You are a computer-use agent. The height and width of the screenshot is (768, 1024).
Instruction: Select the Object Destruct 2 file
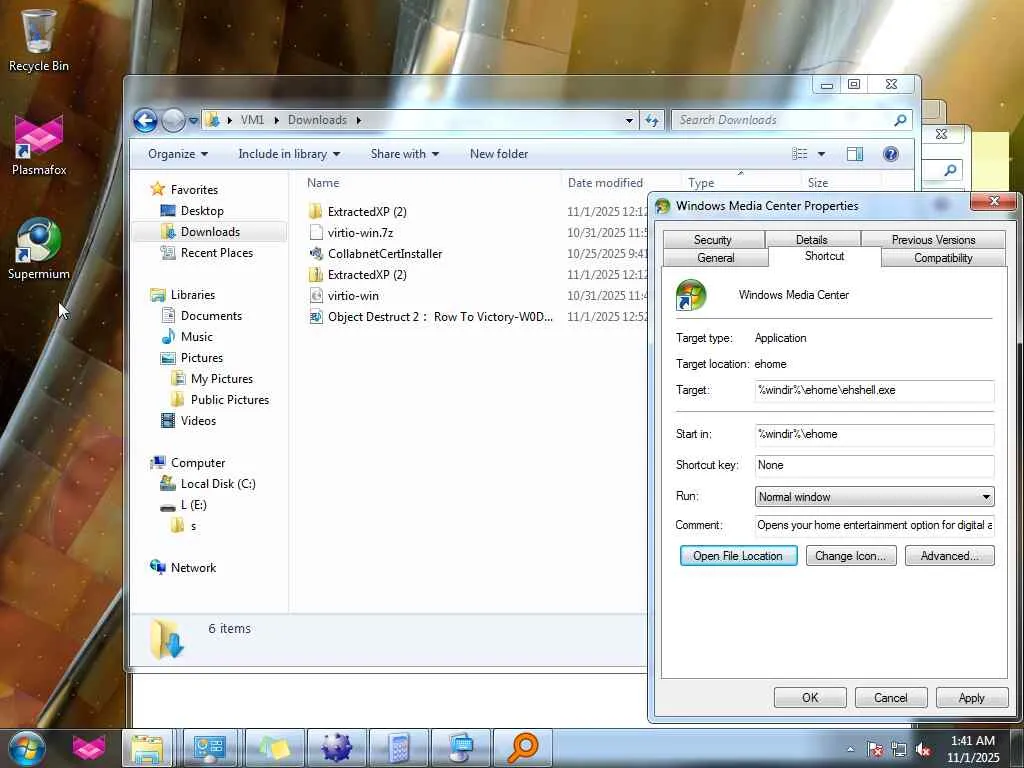(x=440, y=317)
